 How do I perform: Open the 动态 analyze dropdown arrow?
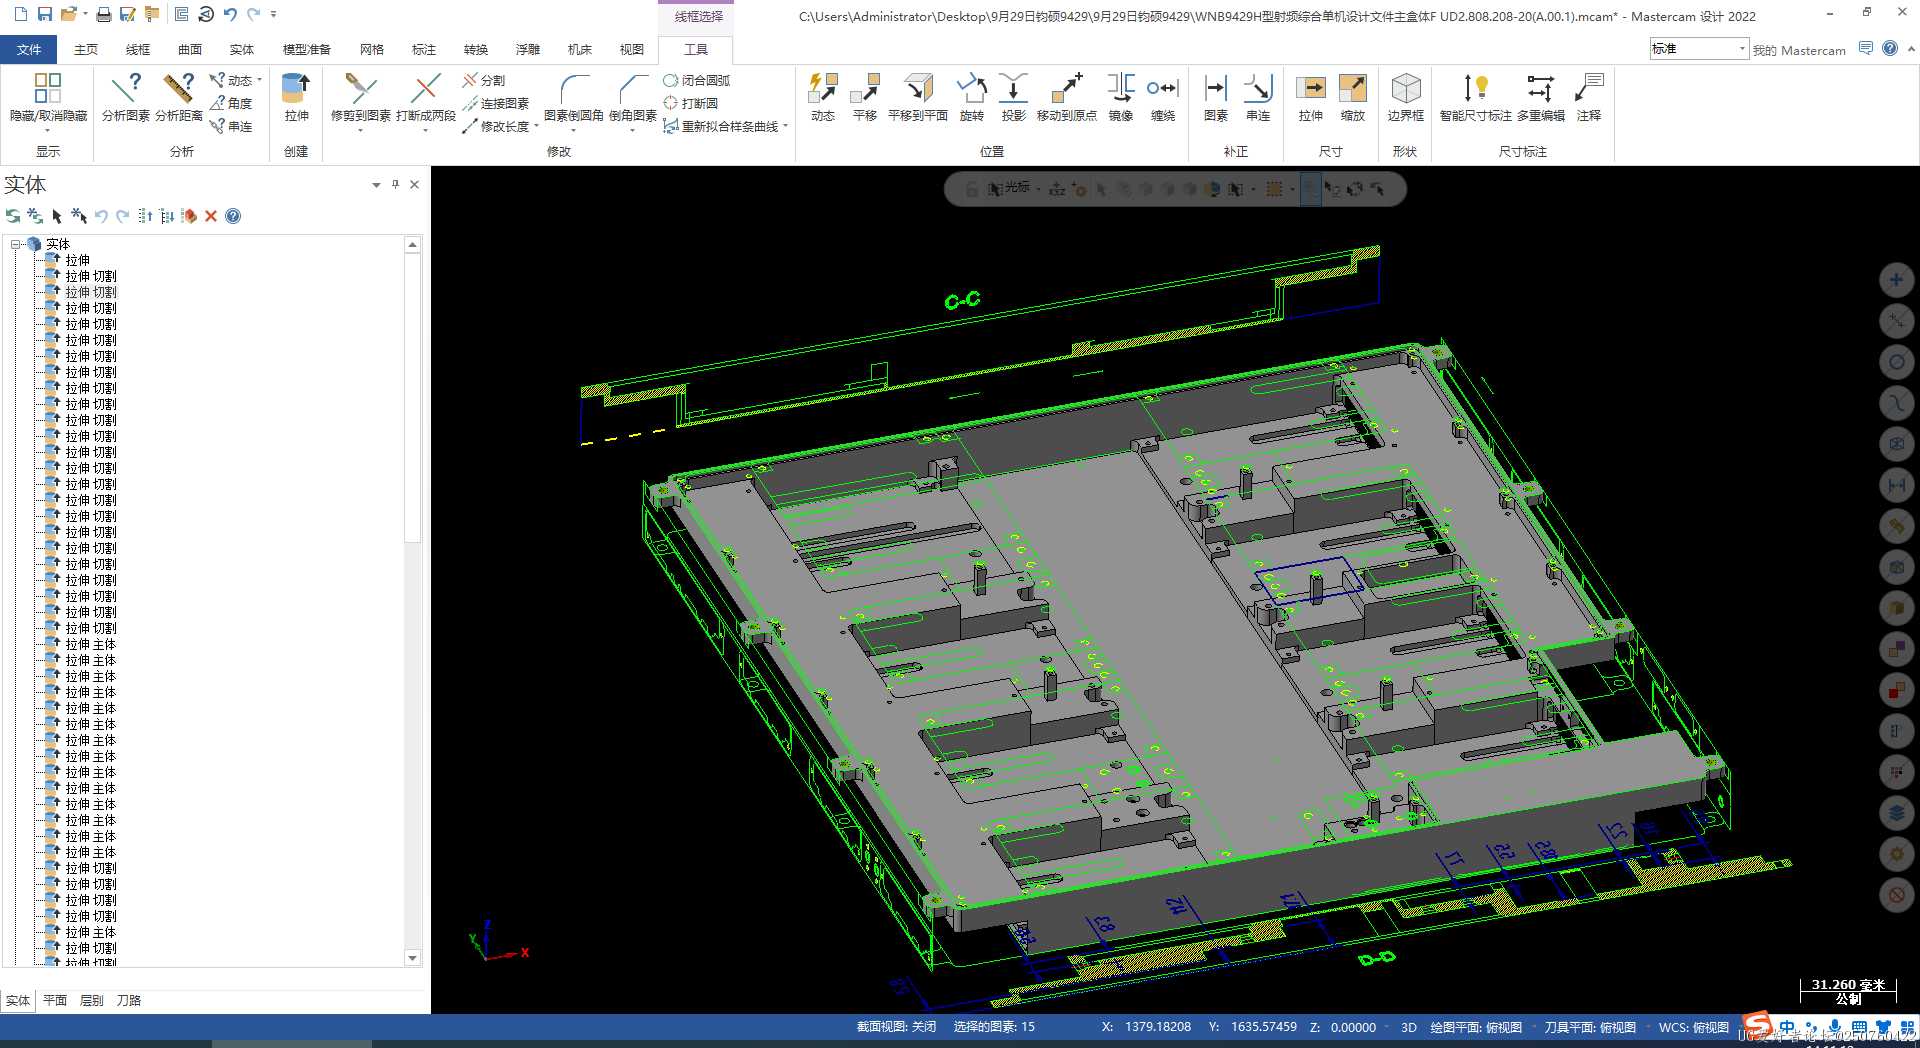pyautogui.click(x=260, y=80)
